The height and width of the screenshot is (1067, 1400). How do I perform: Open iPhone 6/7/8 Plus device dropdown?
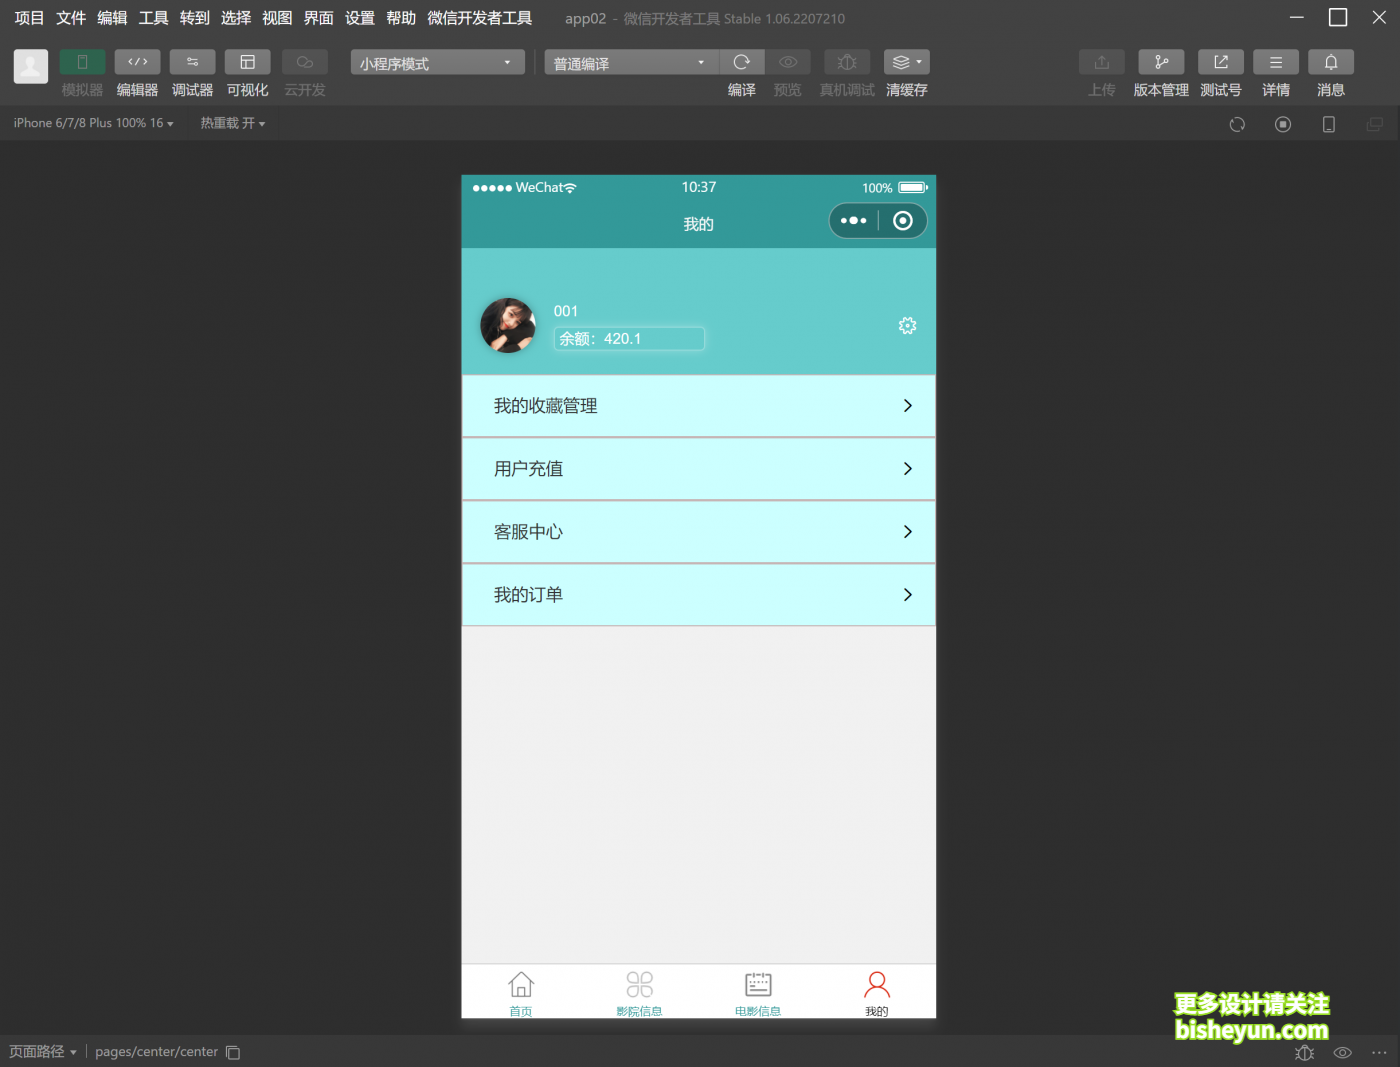point(93,123)
